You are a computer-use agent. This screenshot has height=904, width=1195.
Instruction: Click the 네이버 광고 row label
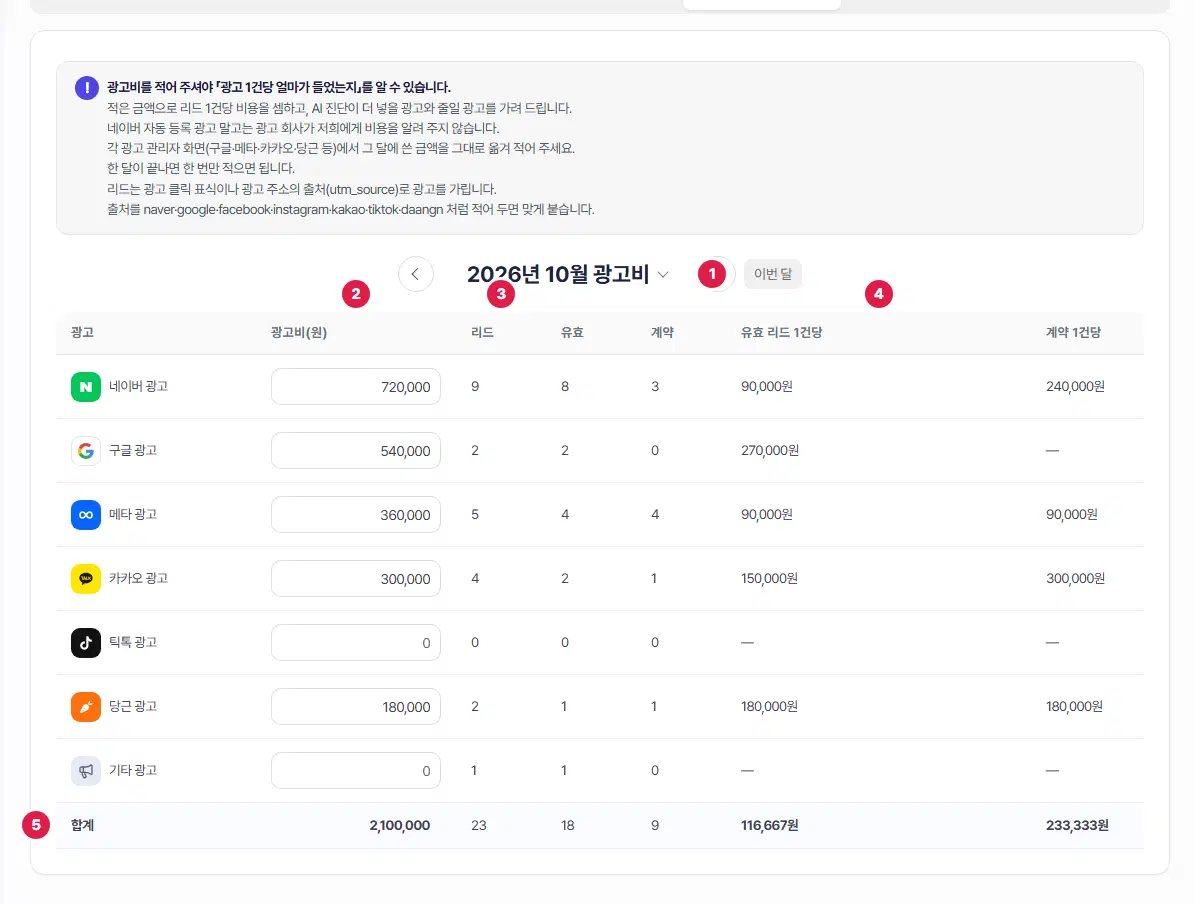click(x=138, y=386)
